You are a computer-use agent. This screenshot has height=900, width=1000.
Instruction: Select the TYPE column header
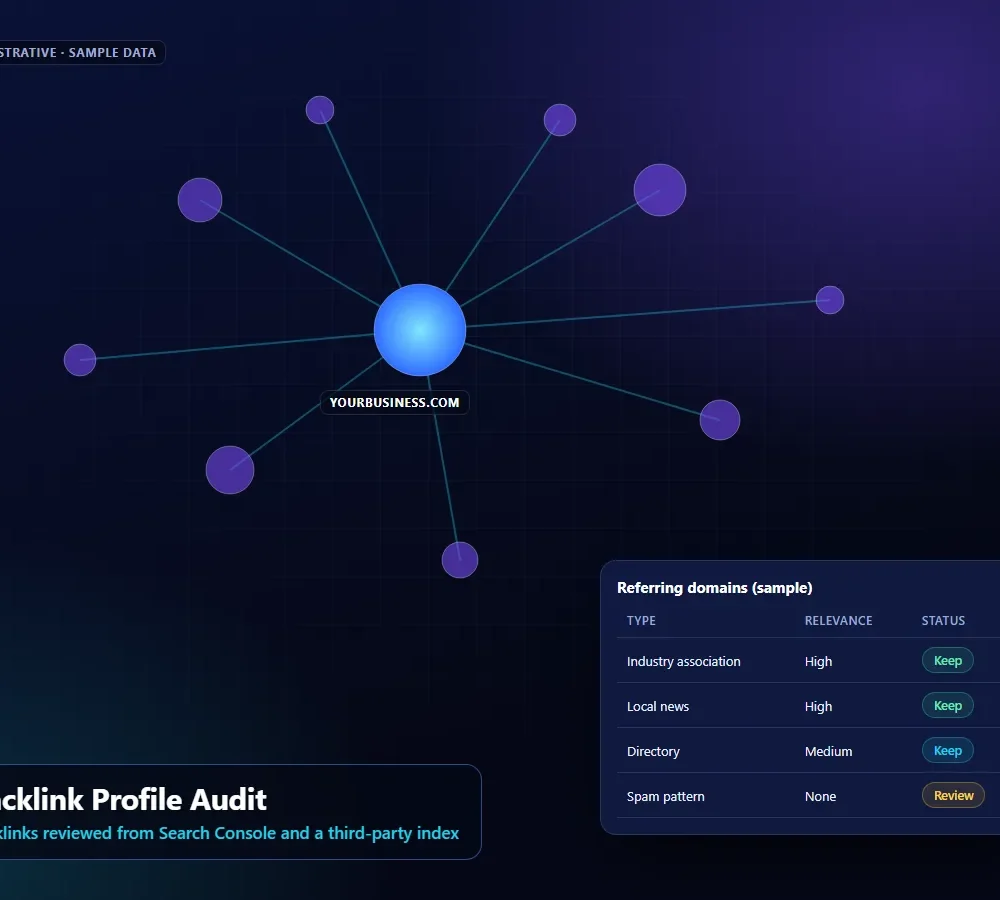pos(641,621)
